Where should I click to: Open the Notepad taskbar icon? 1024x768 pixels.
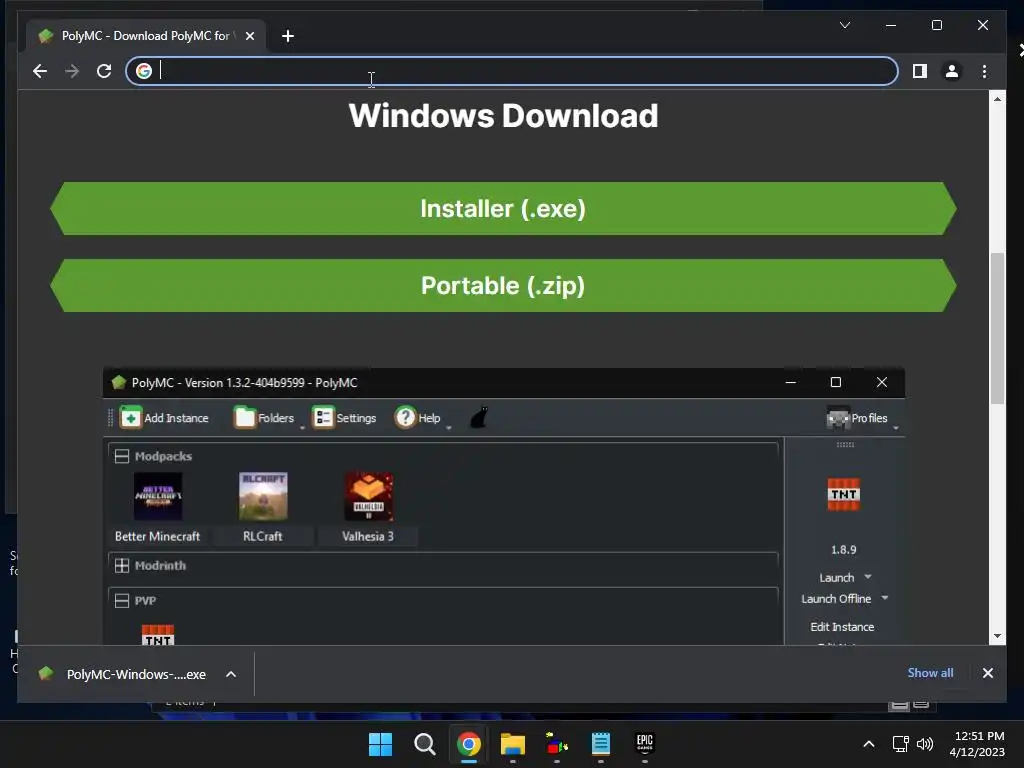tap(600, 744)
